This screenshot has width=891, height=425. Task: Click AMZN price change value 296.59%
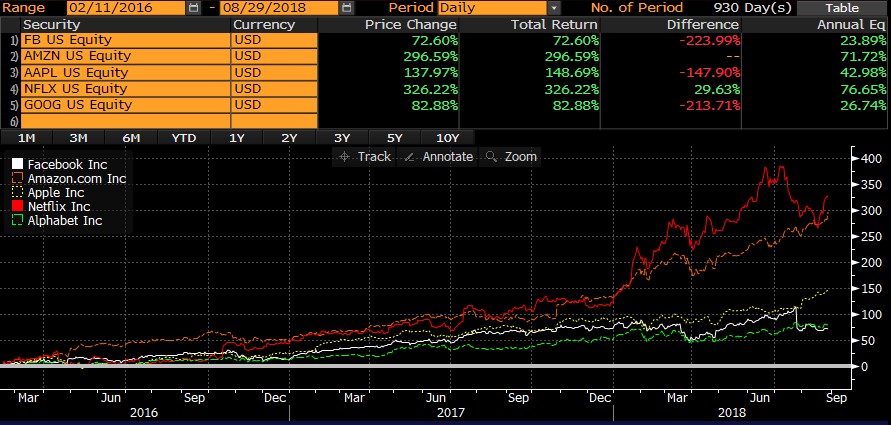[x=430, y=57]
